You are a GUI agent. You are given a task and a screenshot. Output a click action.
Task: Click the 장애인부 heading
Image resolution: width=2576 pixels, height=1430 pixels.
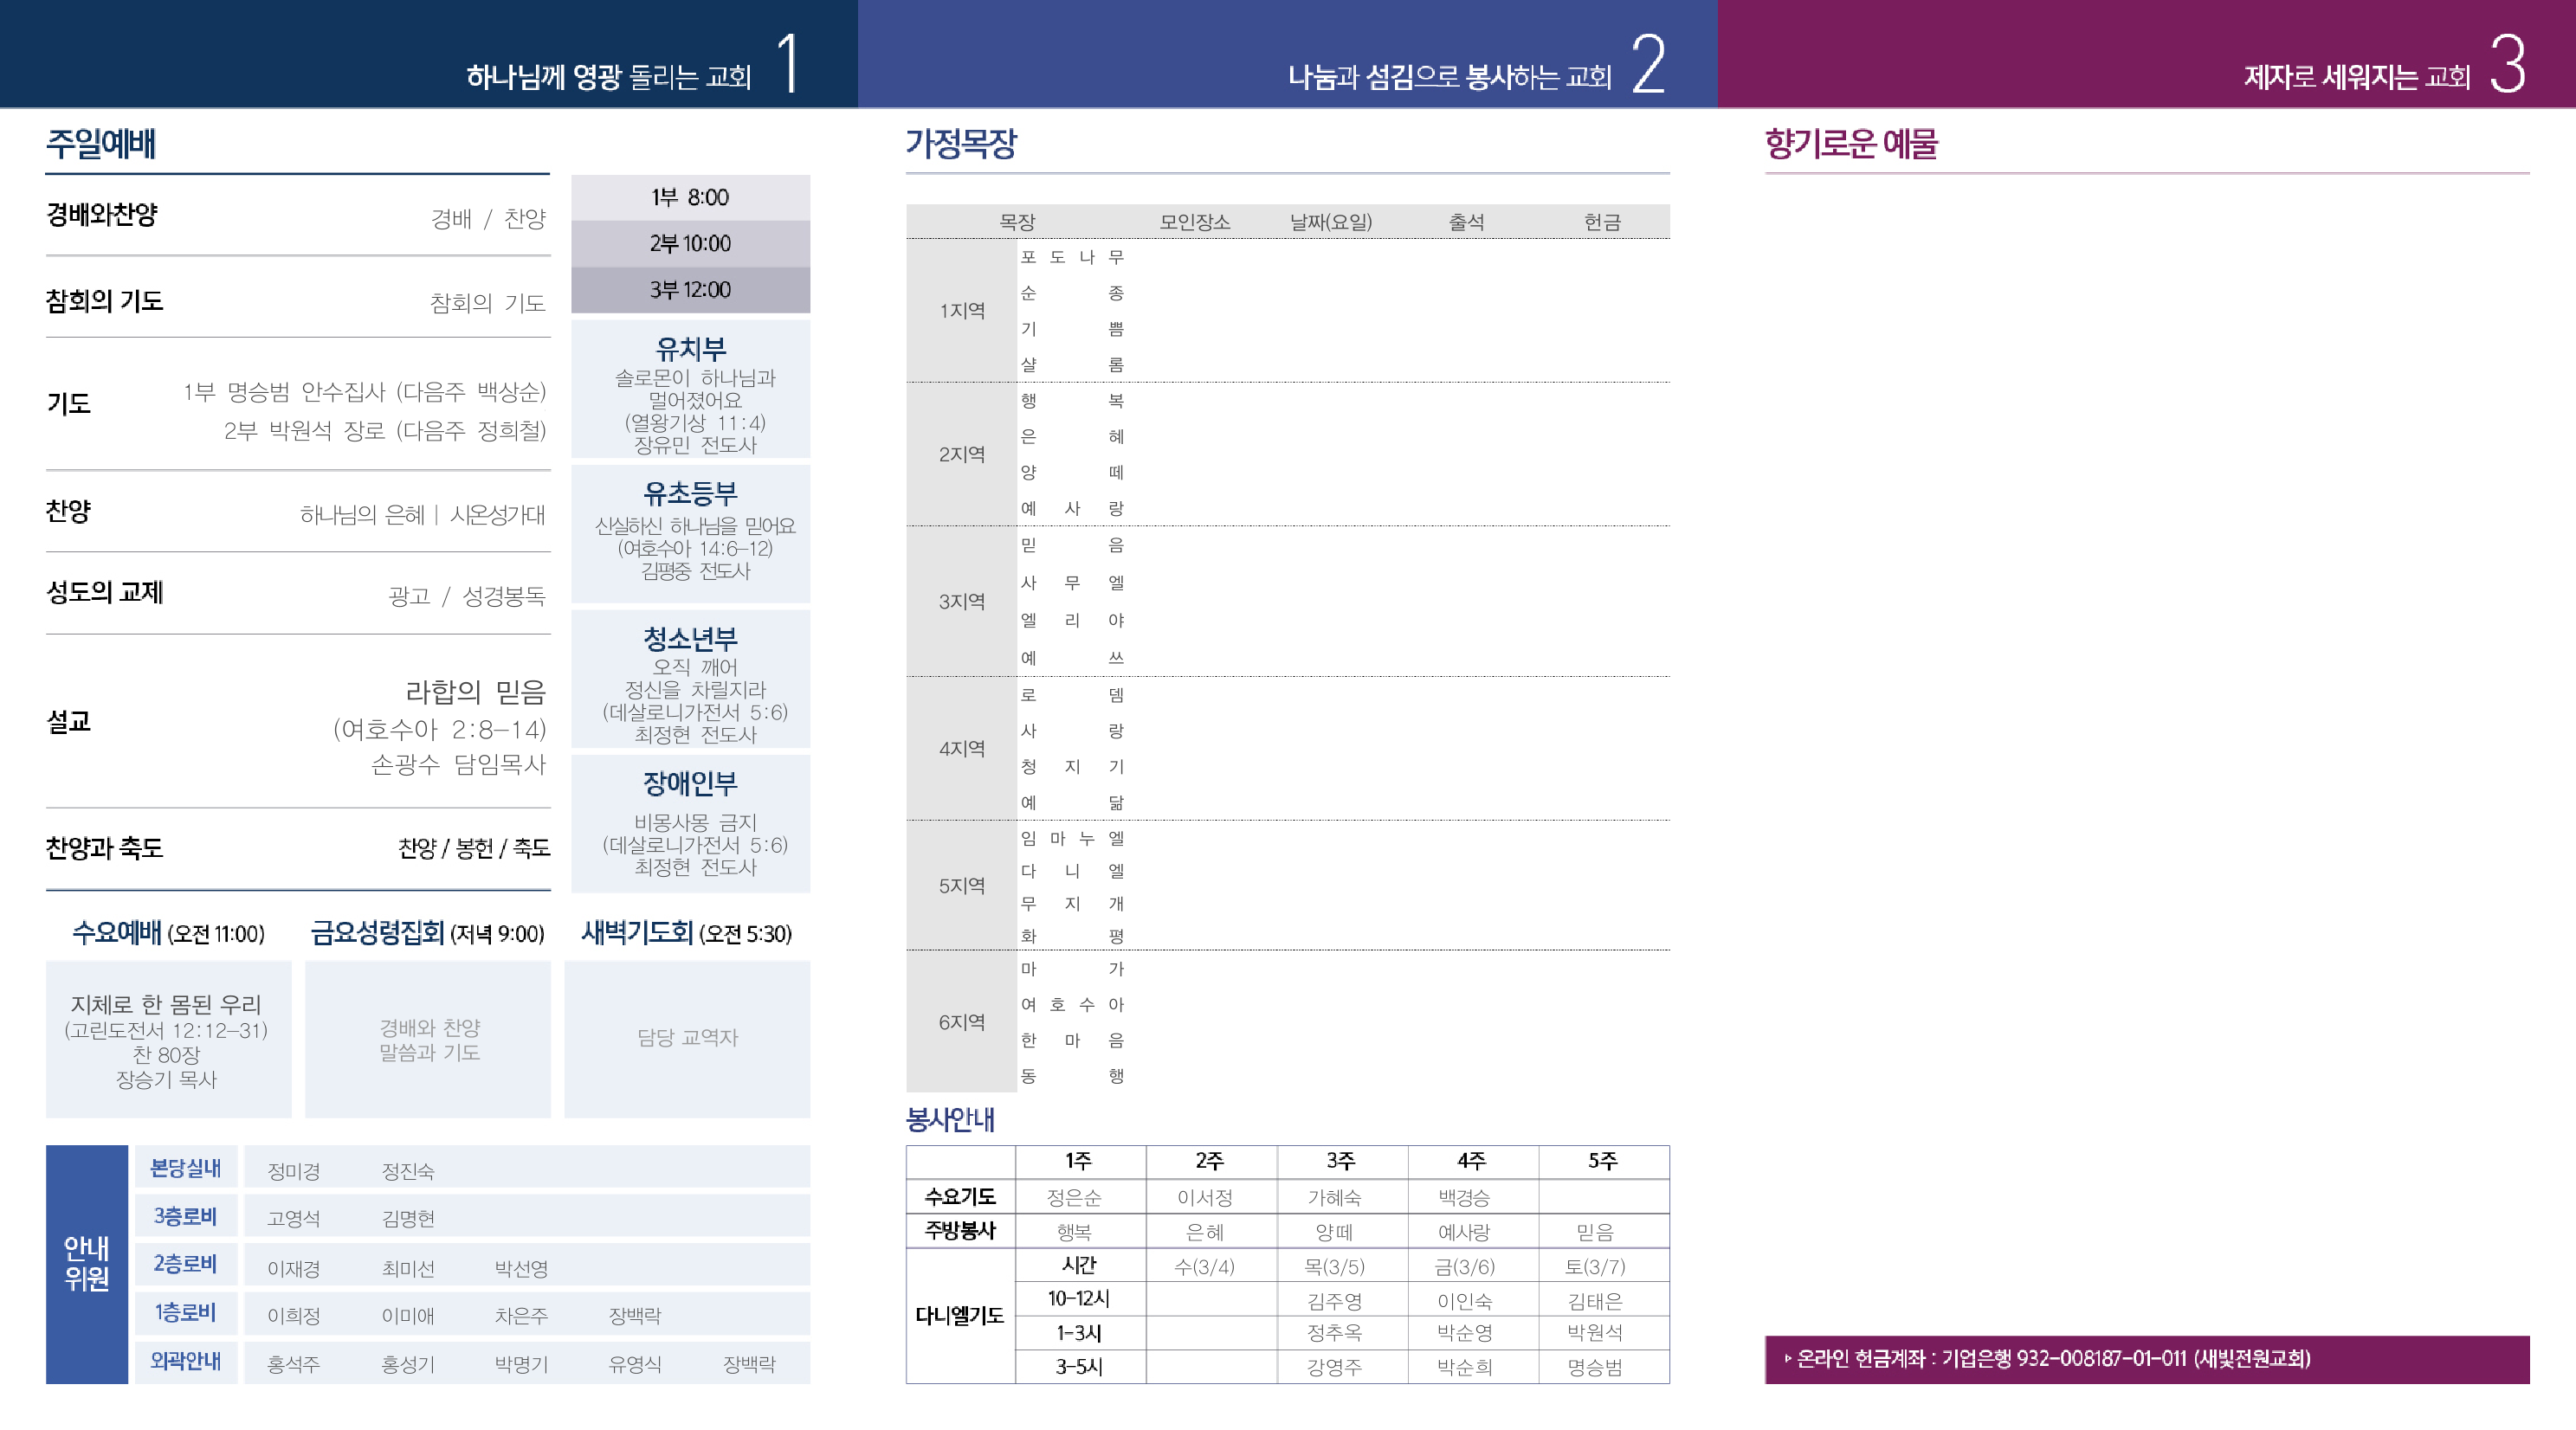click(x=690, y=783)
